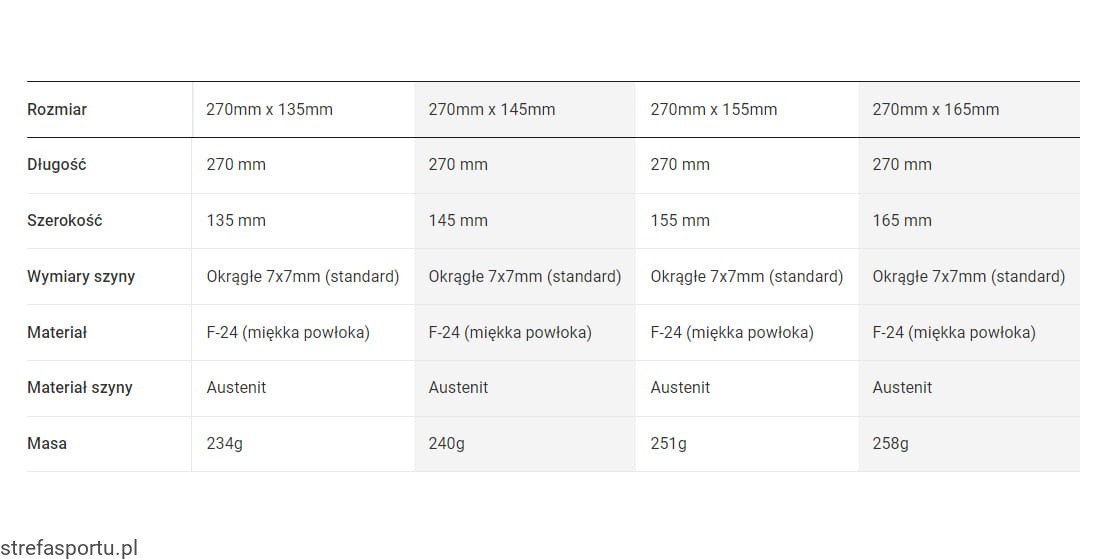Click the Materiał row label
1120x559 pixels.
pos(56,332)
